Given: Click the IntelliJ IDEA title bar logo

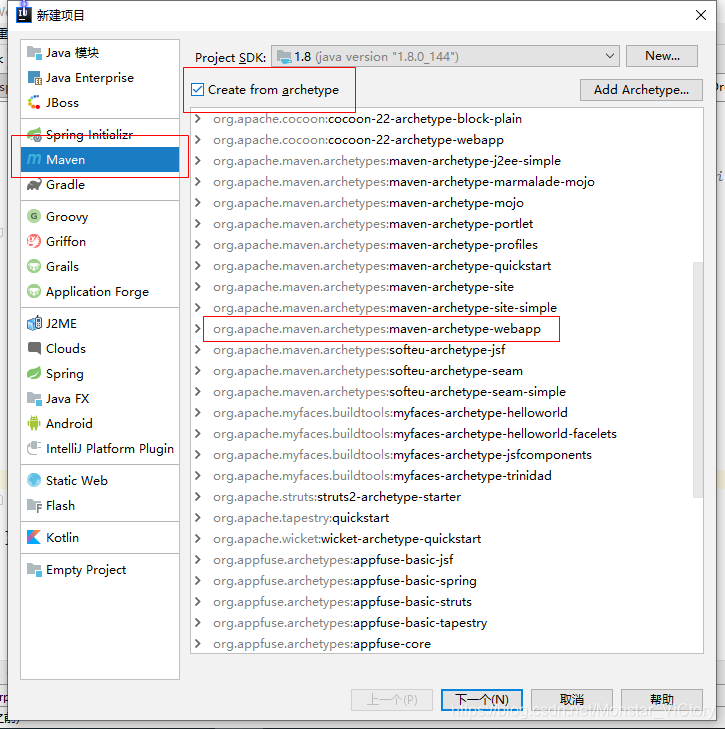Looking at the screenshot, I should coord(23,15).
